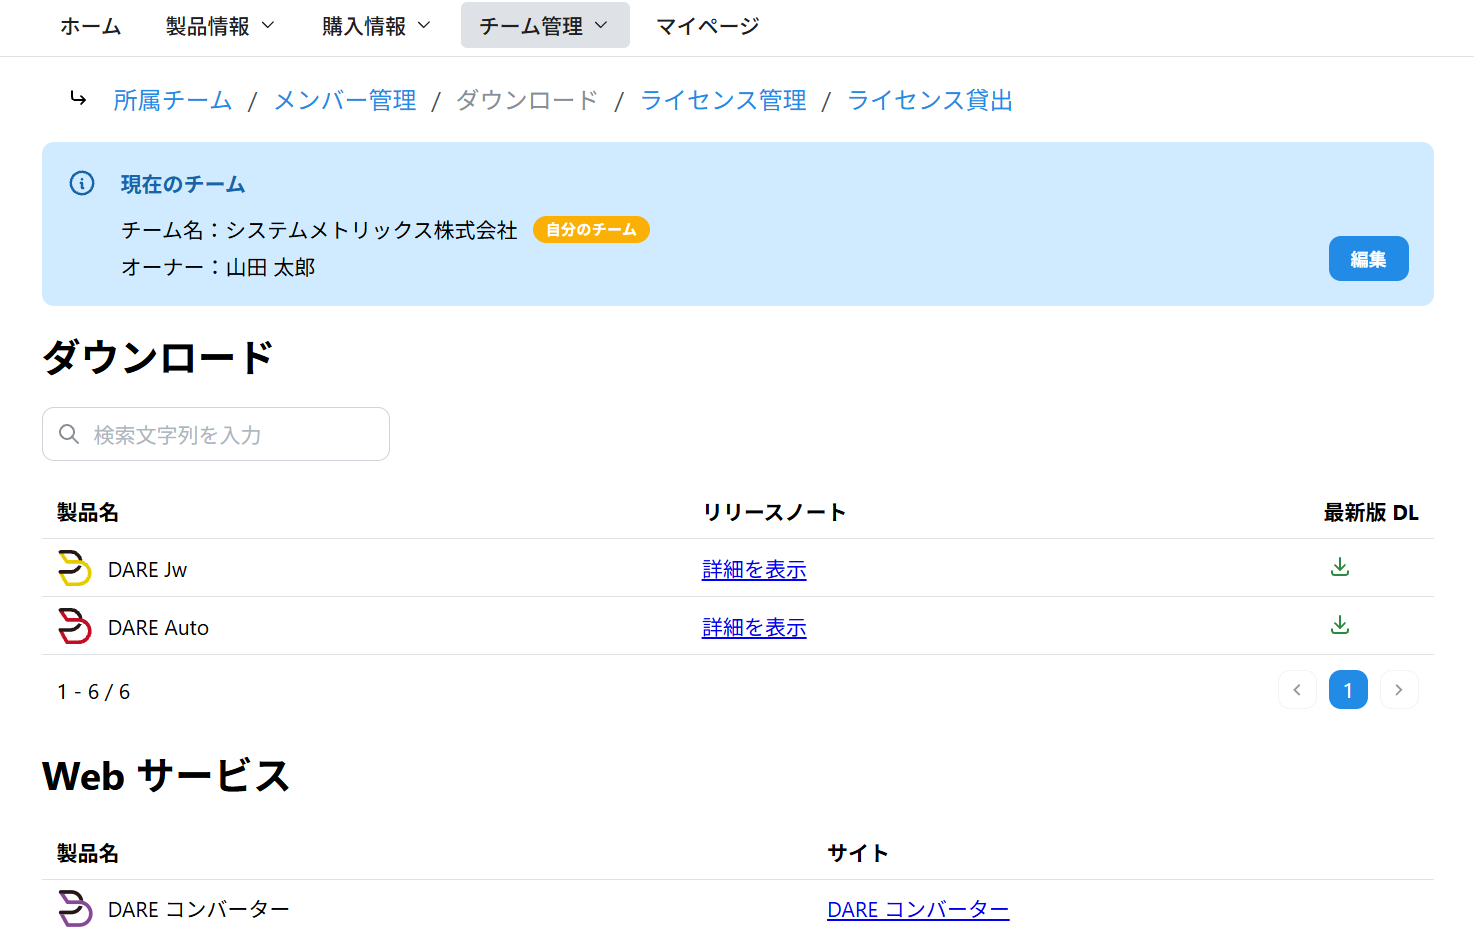Click the info icon beside 現在のチーム
Image resolution: width=1474 pixels, height=949 pixels.
coord(82,183)
